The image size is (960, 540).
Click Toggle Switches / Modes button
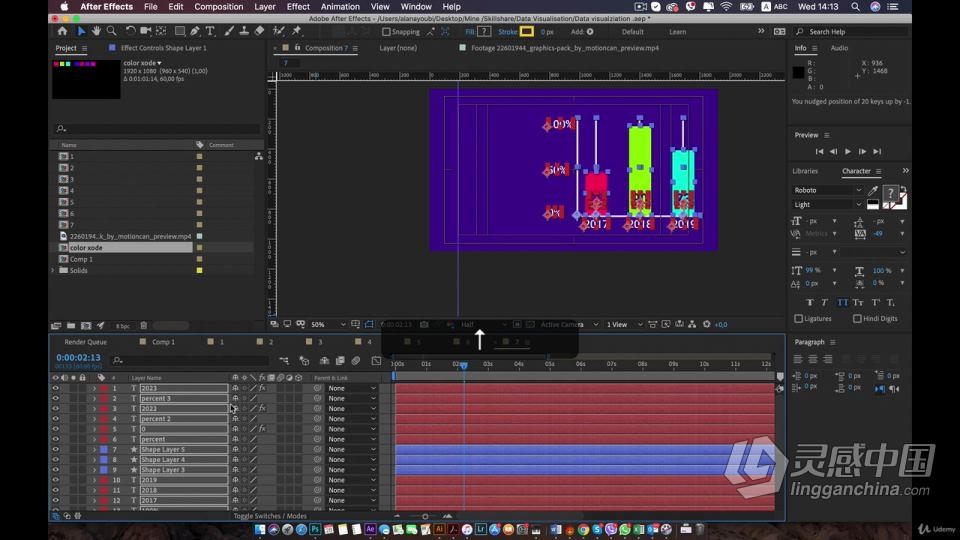point(270,516)
